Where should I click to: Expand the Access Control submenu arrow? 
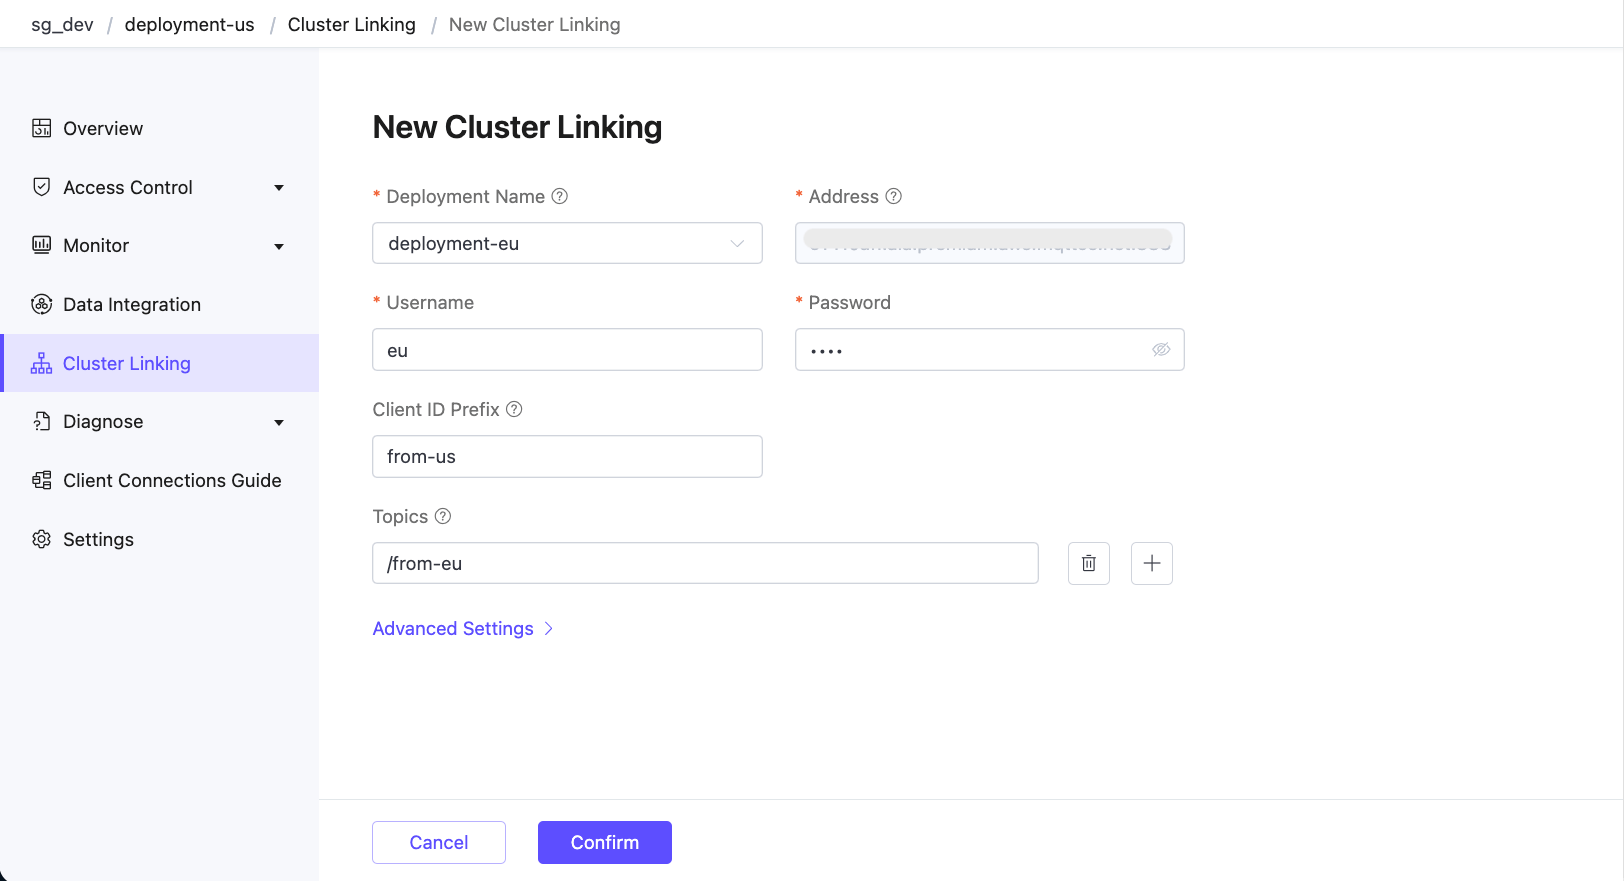(279, 188)
